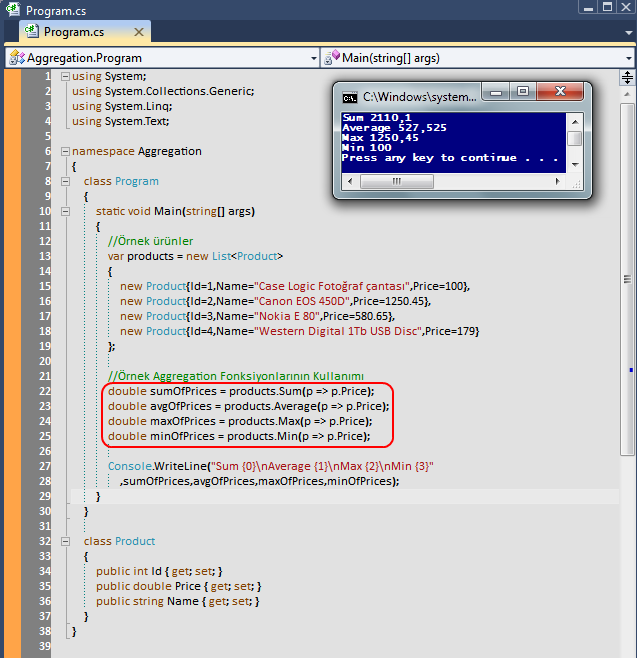This screenshot has height=658, width=637.
Task: Click the console's horizontal scrollbar thumb
Action: pos(398,182)
